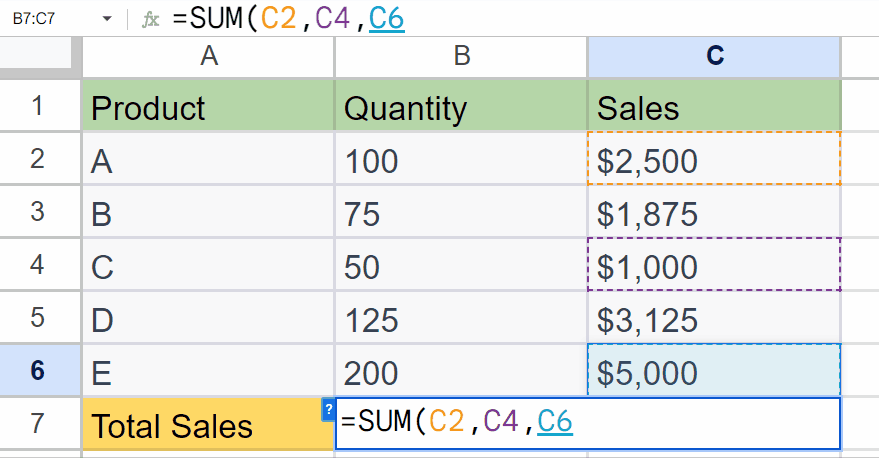Select cell with quantity 125
Viewport: 879px width, 458px height.
point(461,317)
